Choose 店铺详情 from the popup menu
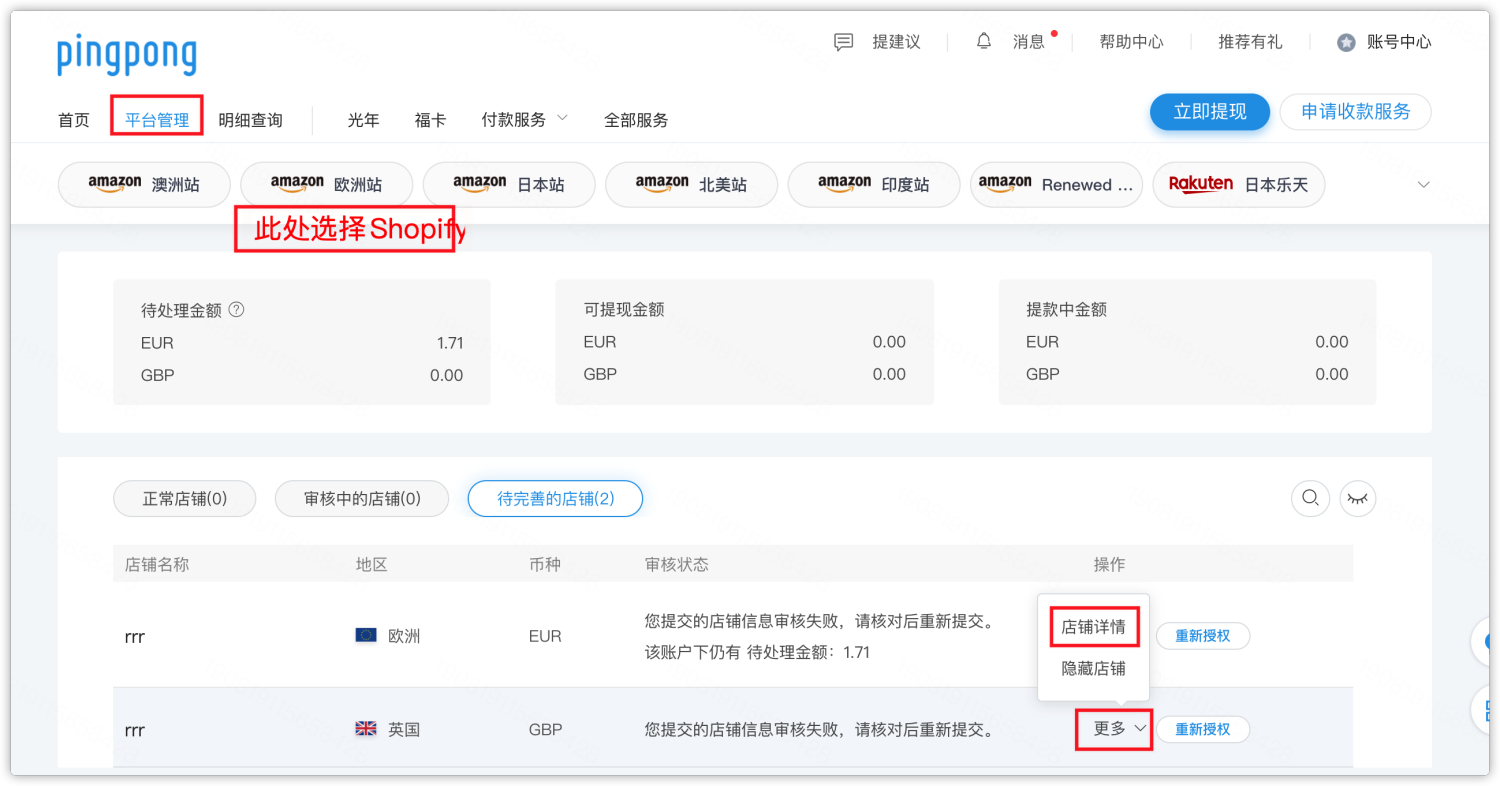 click(x=1093, y=627)
